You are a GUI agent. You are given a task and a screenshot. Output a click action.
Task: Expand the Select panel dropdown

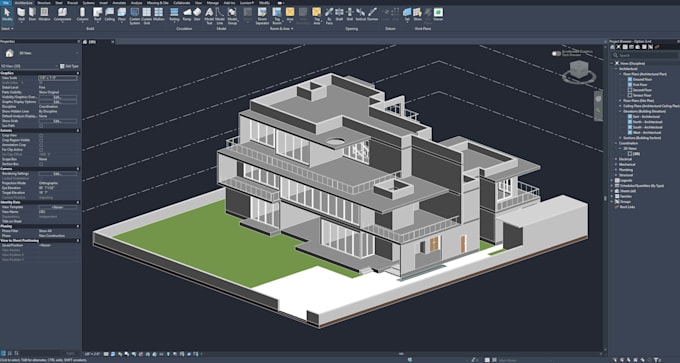pos(7,29)
